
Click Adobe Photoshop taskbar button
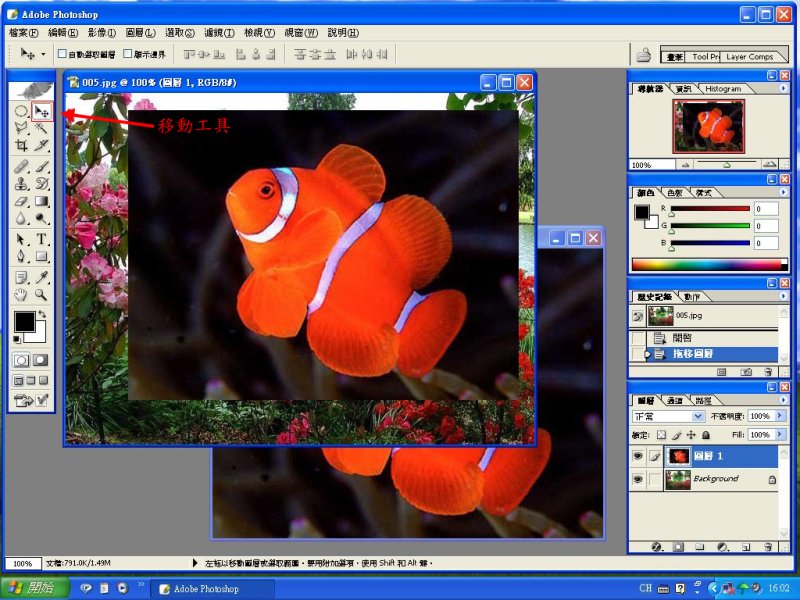tap(201, 589)
